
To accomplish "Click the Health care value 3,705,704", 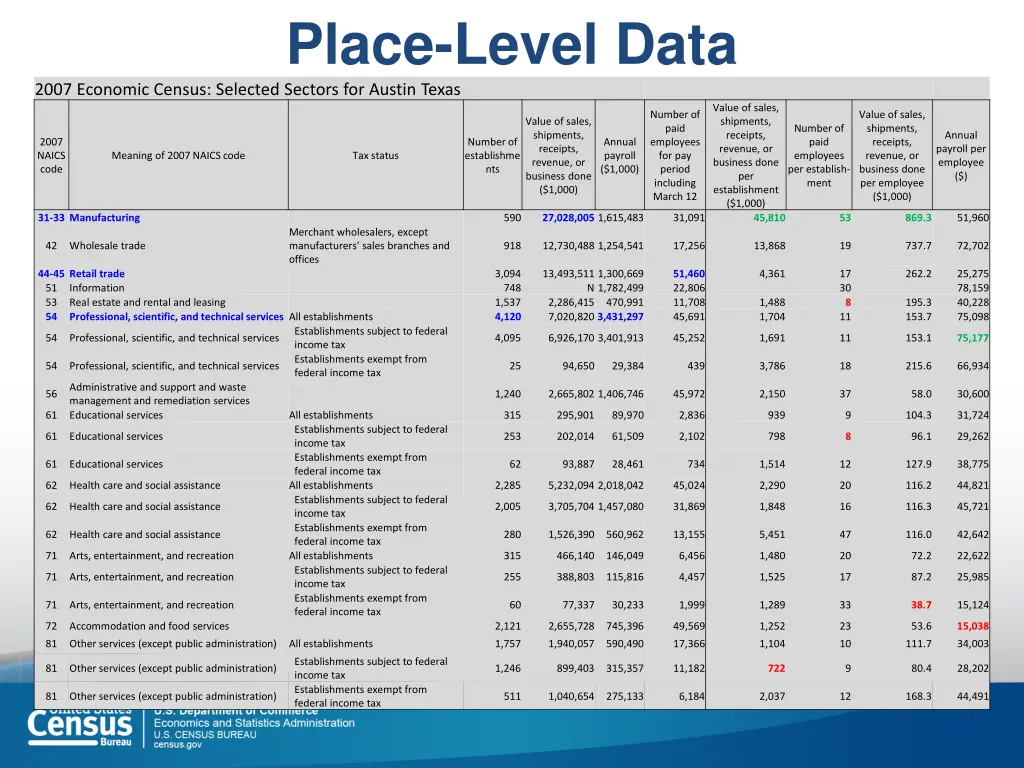I will [x=571, y=506].
